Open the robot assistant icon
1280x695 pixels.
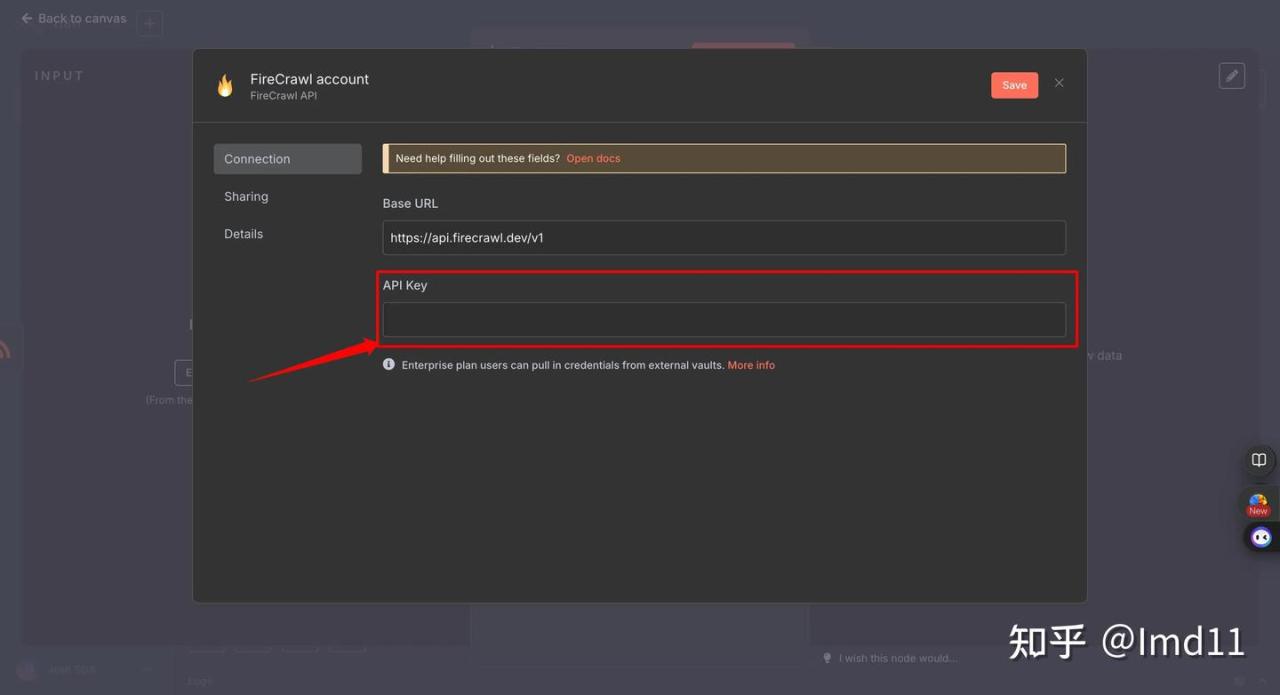pos(1261,538)
